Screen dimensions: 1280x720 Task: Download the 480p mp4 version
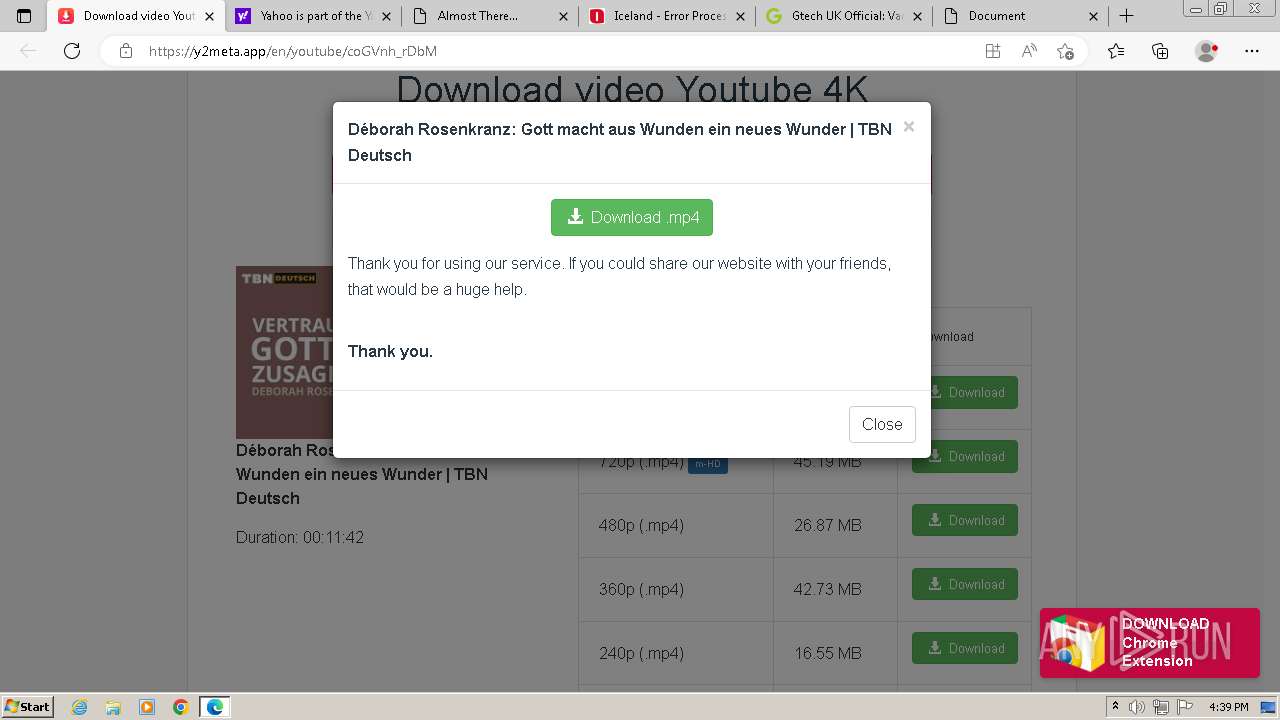coord(965,520)
